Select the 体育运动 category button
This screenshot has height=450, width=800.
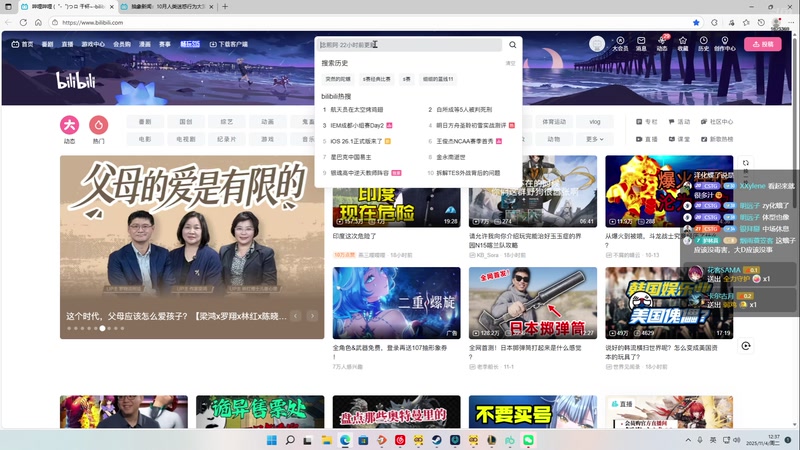(x=554, y=121)
